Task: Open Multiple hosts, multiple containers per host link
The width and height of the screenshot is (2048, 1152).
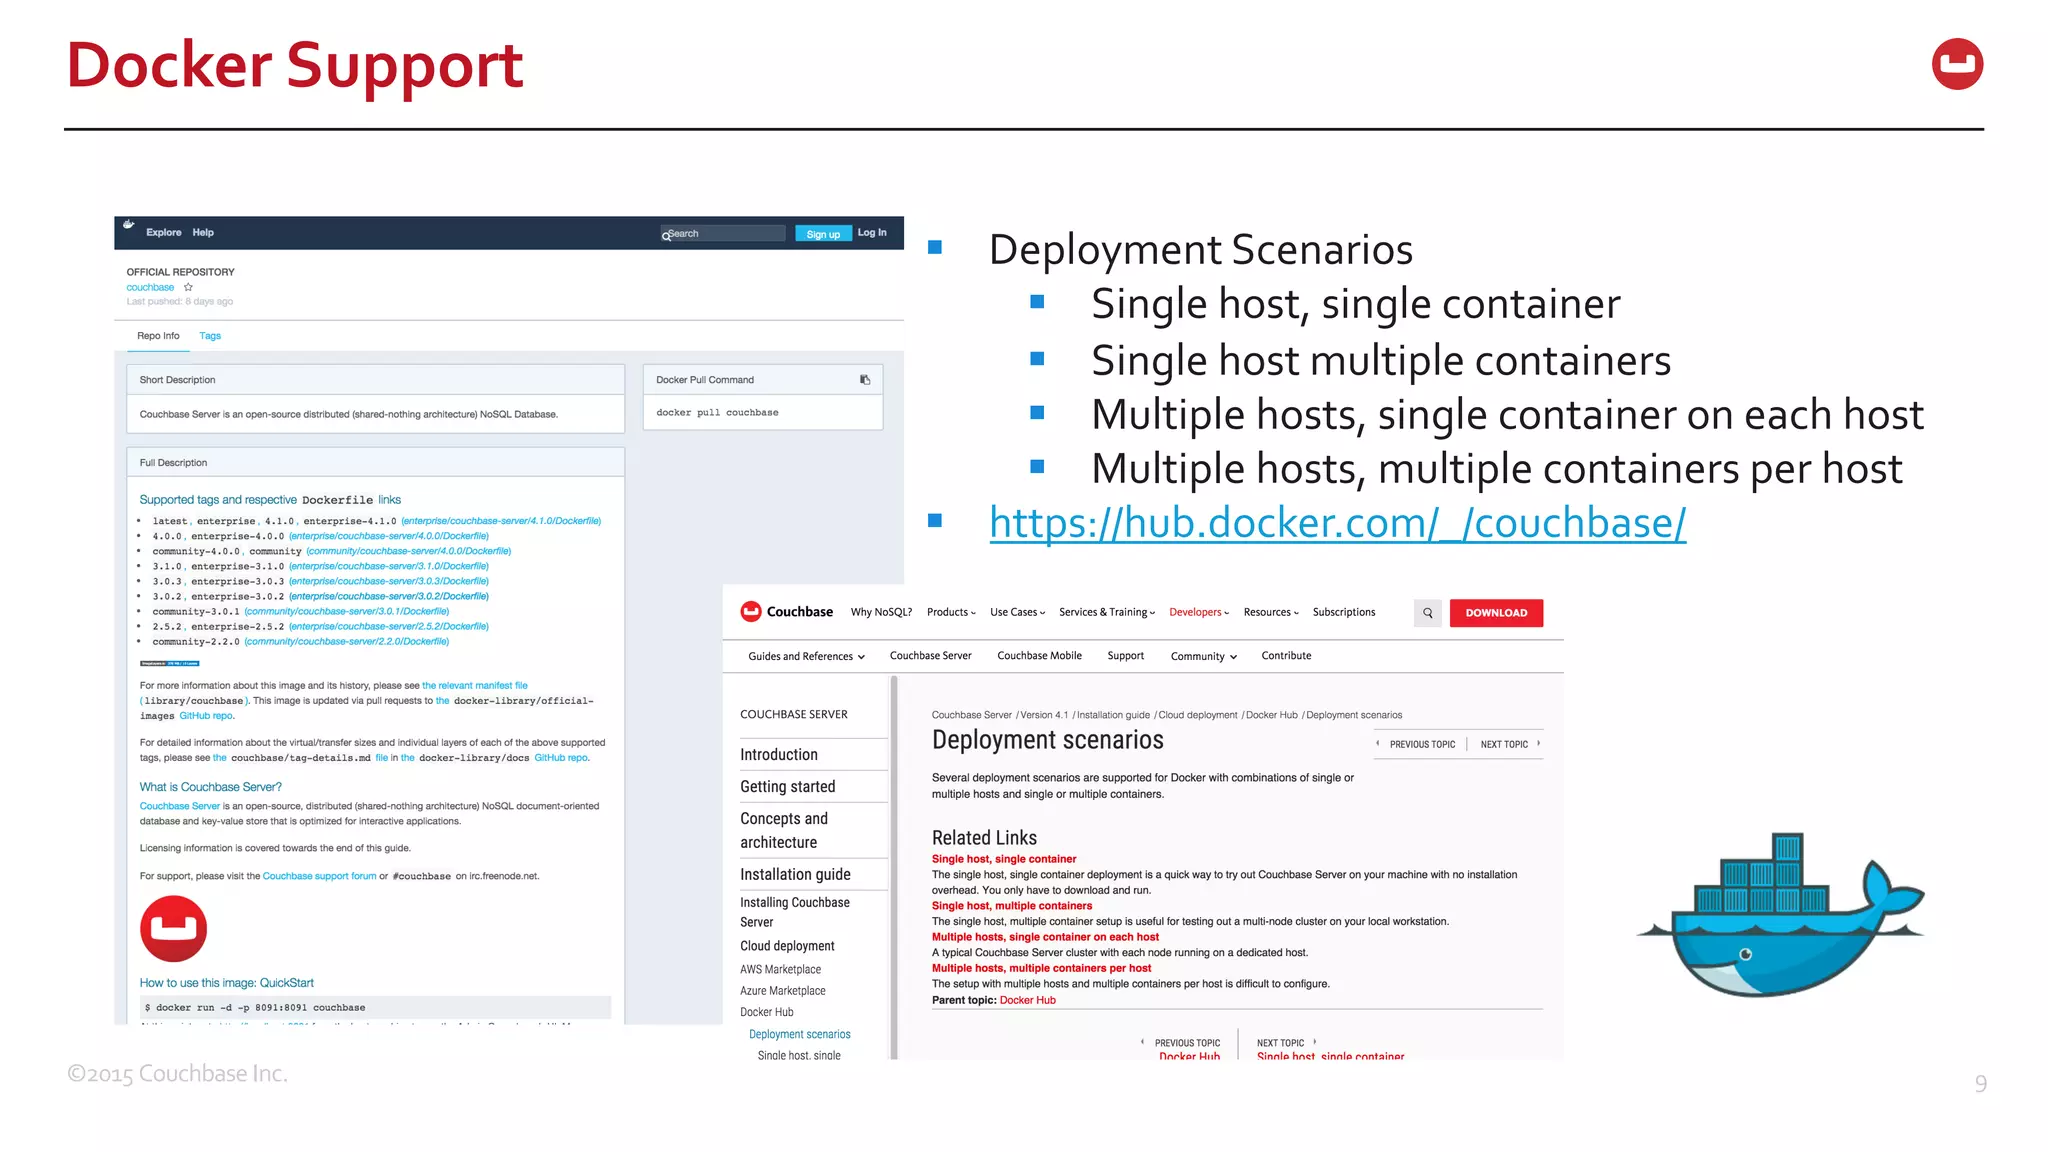Action: [x=1041, y=968]
